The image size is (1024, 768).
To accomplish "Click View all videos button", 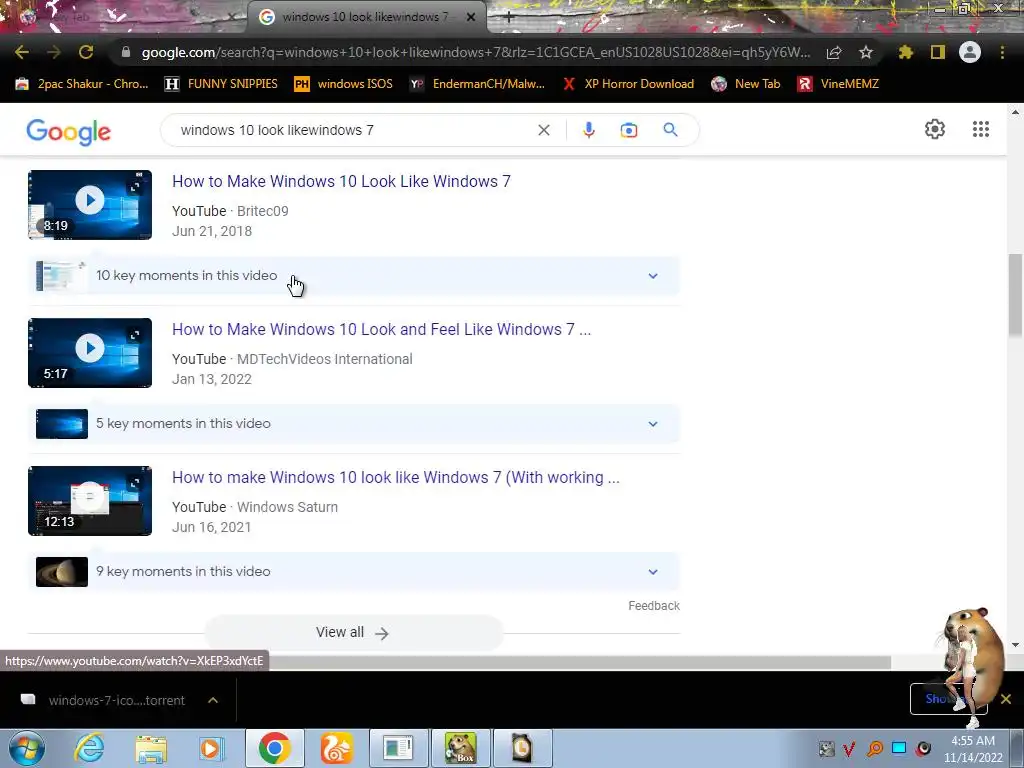I will tap(353, 632).
